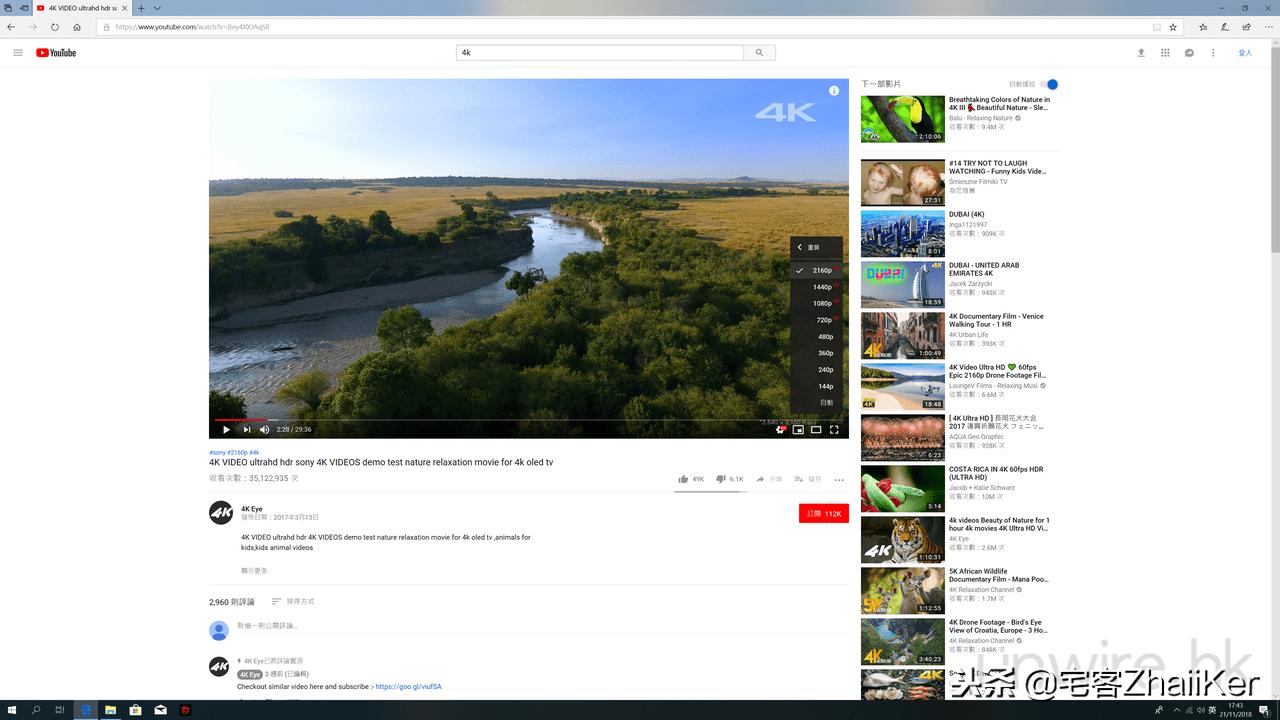
Task: Select 1080p quality
Action: pos(816,303)
